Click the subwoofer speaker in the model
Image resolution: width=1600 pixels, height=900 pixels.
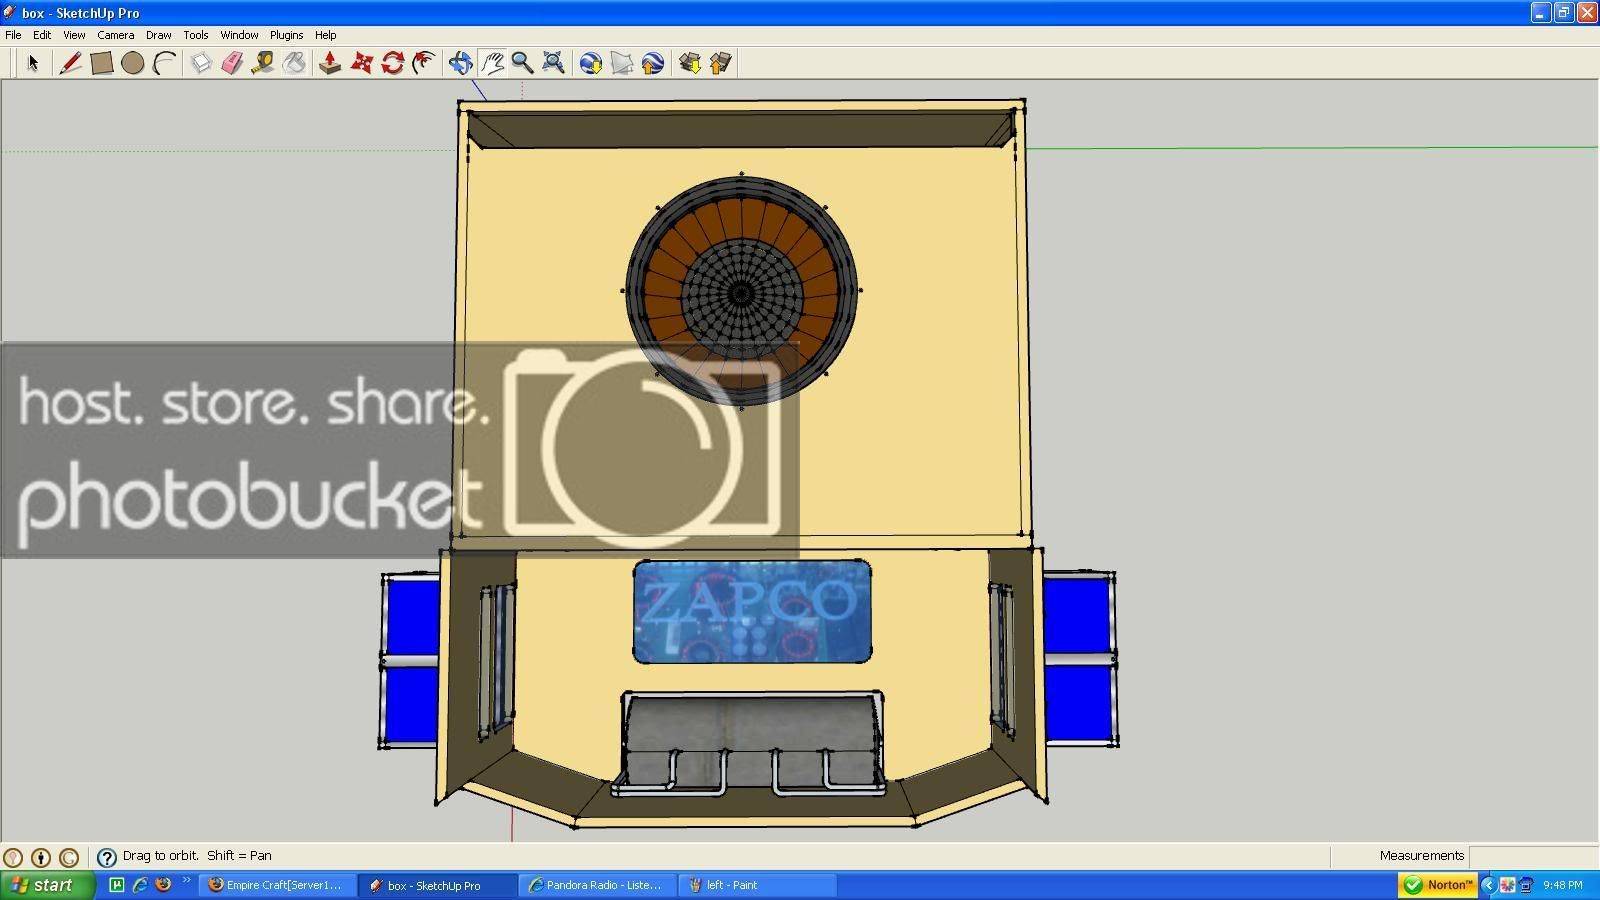(741, 292)
